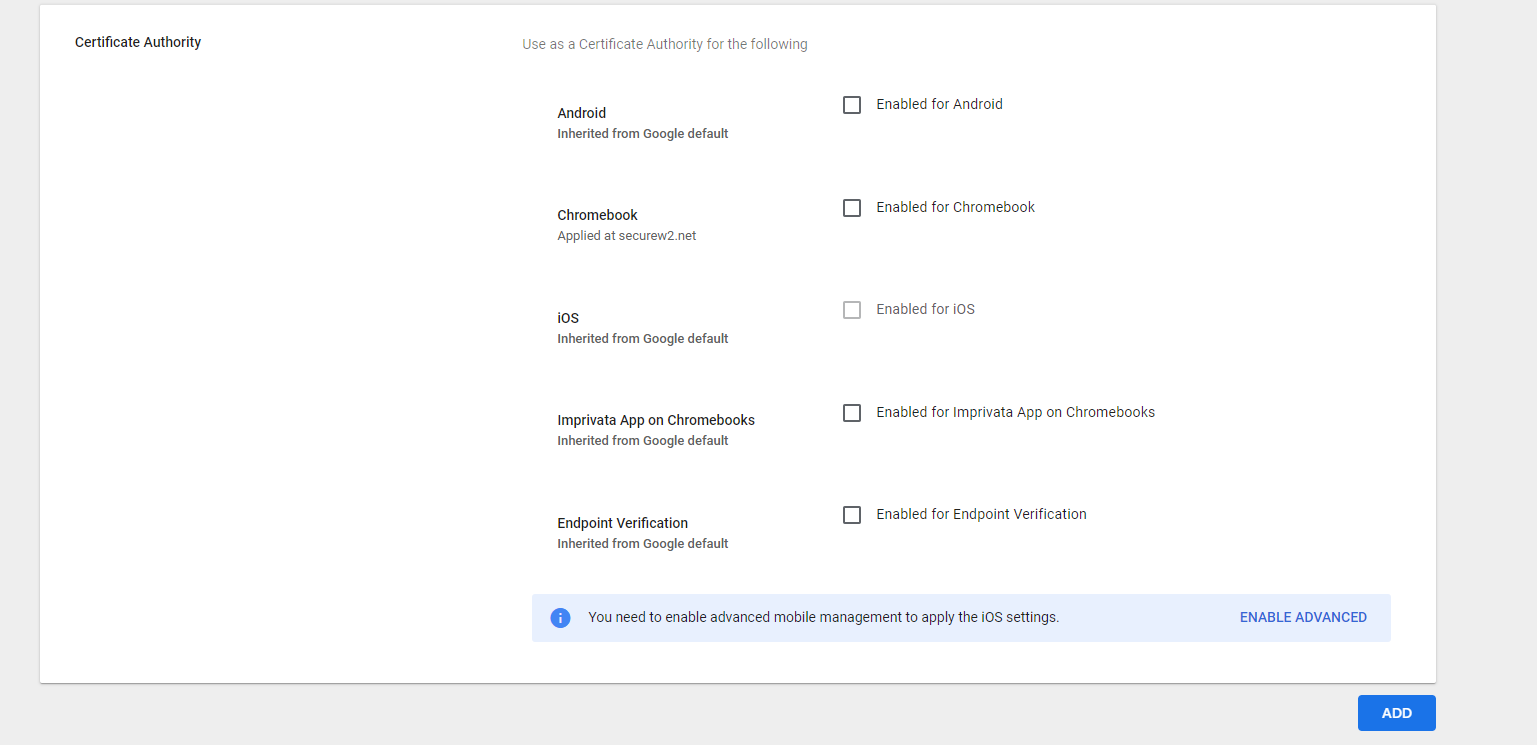Select the Chromebook row title
Image resolution: width=1537 pixels, height=745 pixels.
[x=597, y=215]
